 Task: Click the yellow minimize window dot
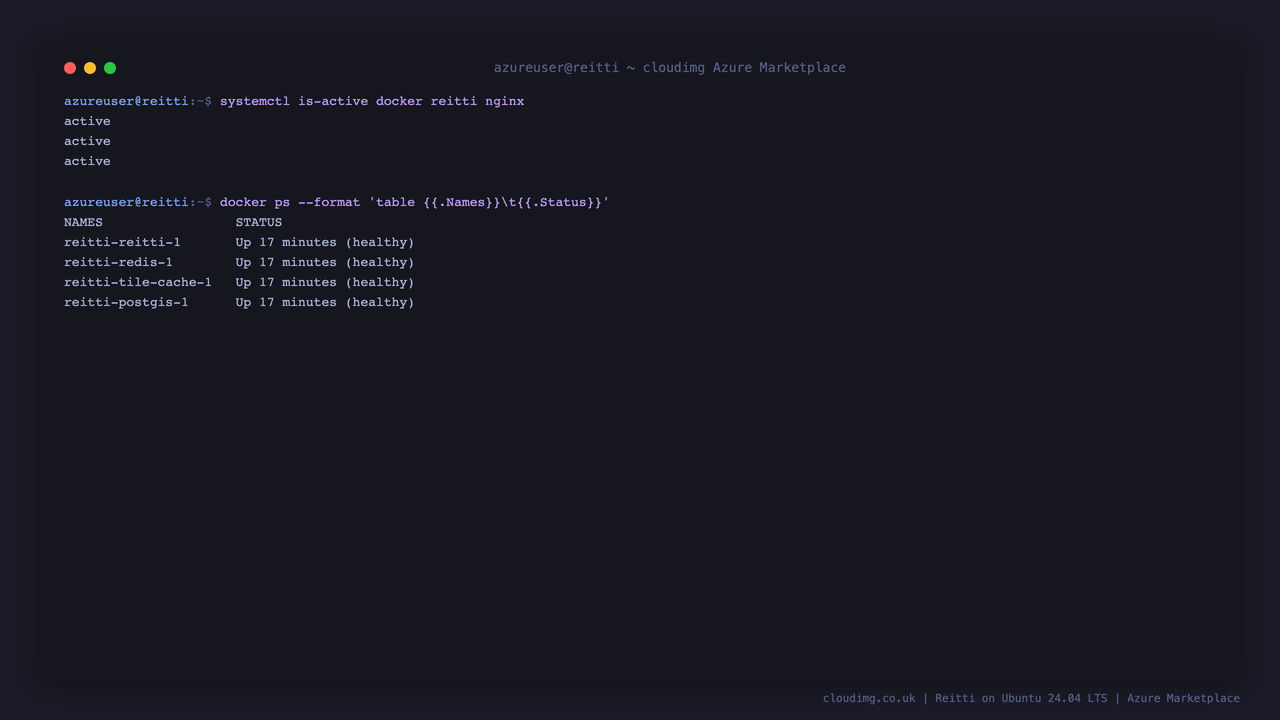90,68
